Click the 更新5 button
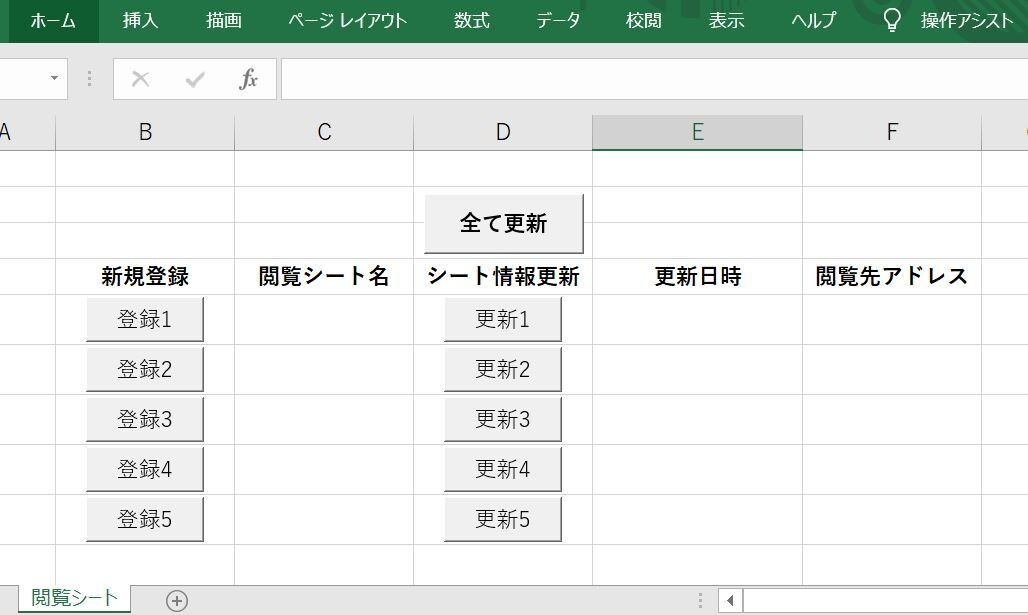 coord(503,519)
